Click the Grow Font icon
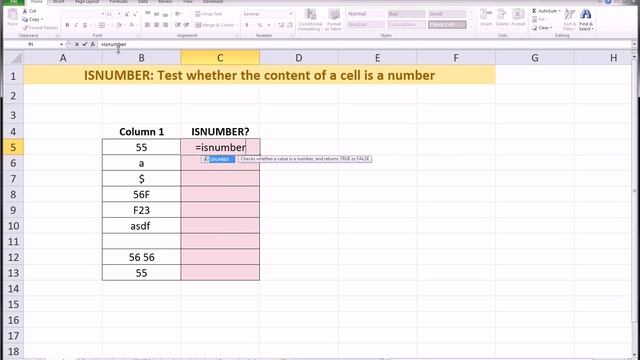 pos(127,14)
